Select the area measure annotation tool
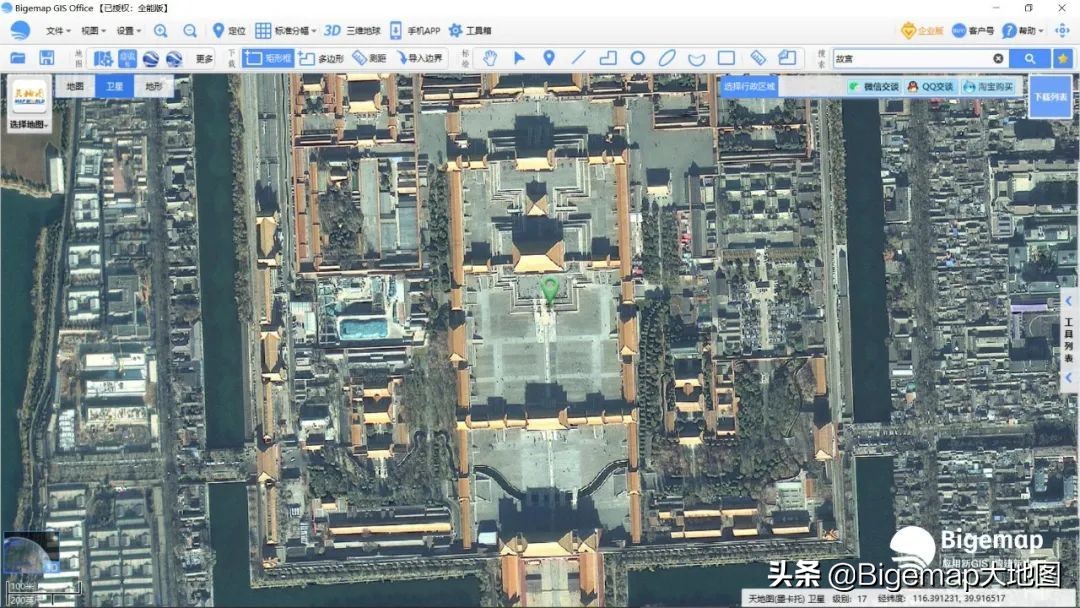 pos(787,59)
